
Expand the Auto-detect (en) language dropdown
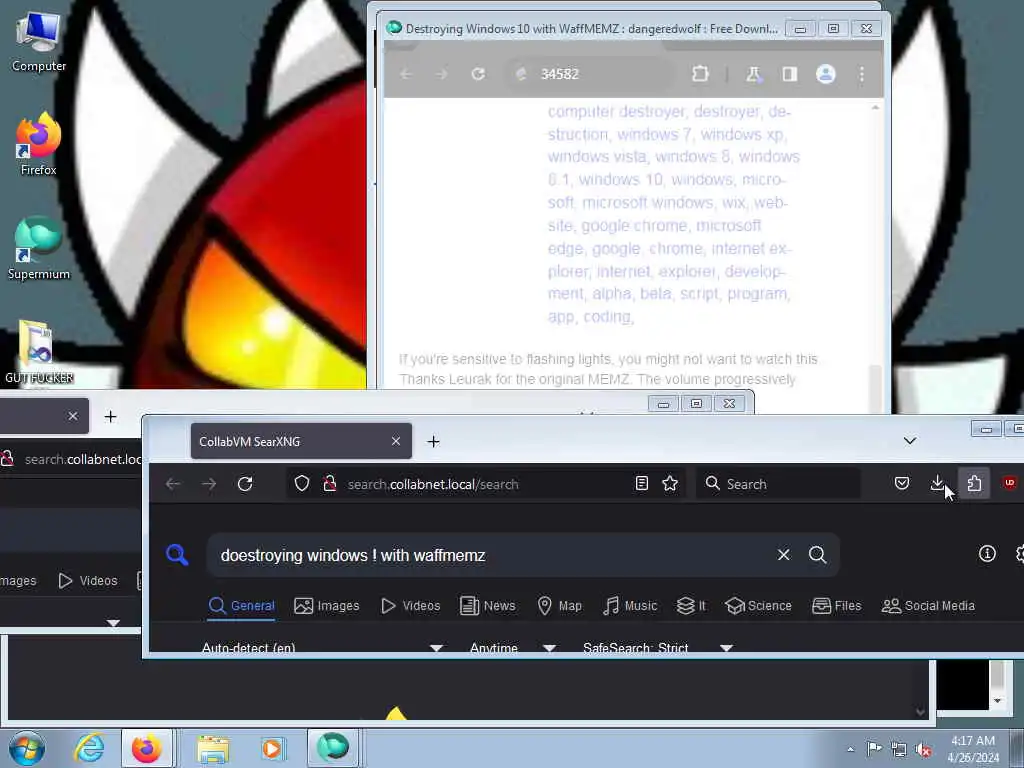pyautogui.click(x=322, y=648)
